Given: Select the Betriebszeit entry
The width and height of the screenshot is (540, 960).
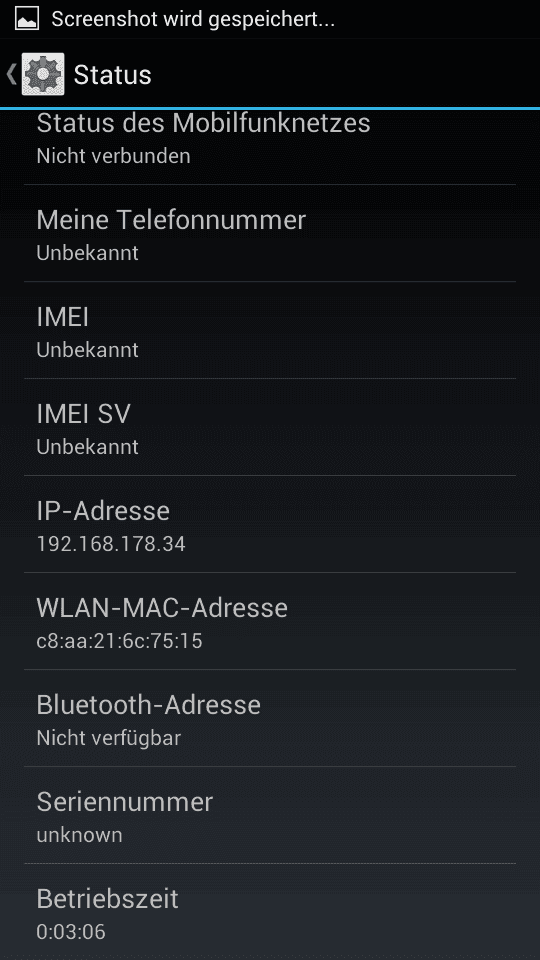Looking at the screenshot, I should [x=270, y=912].
